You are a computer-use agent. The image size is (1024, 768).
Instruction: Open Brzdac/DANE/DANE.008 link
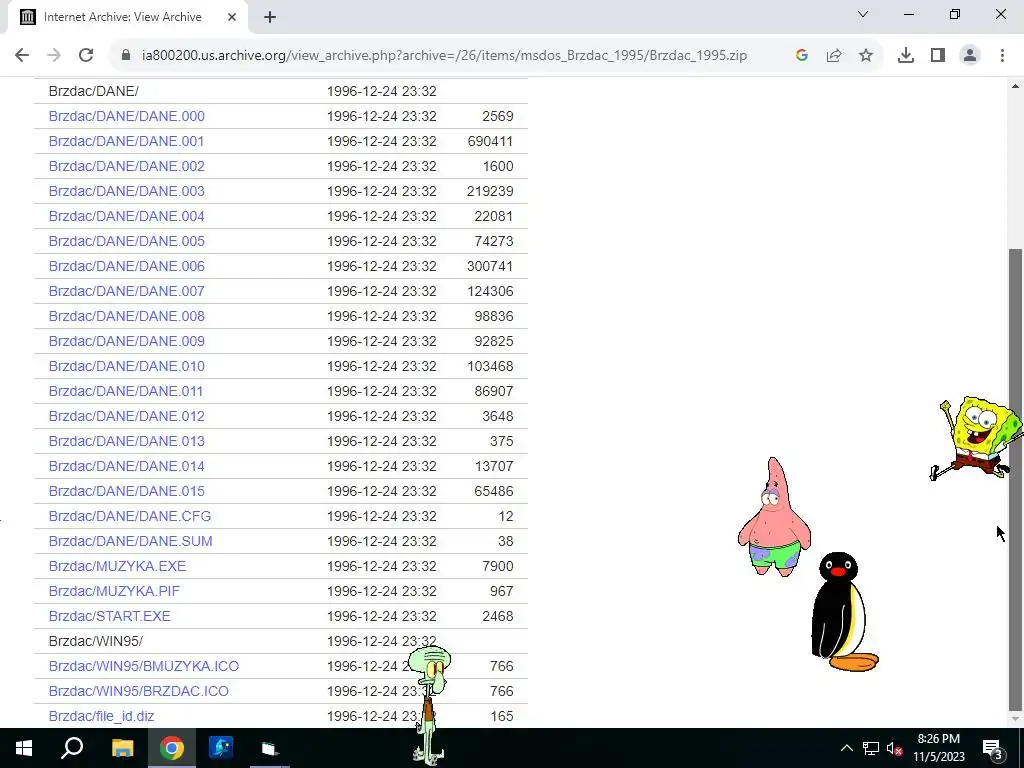click(x=127, y=316)
